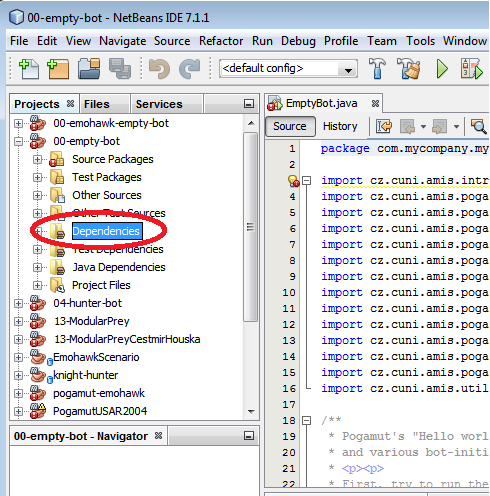Viewport: 490px width, 496px height.
Task: Toggle the History editor view button
Action: tap(340, 127)
